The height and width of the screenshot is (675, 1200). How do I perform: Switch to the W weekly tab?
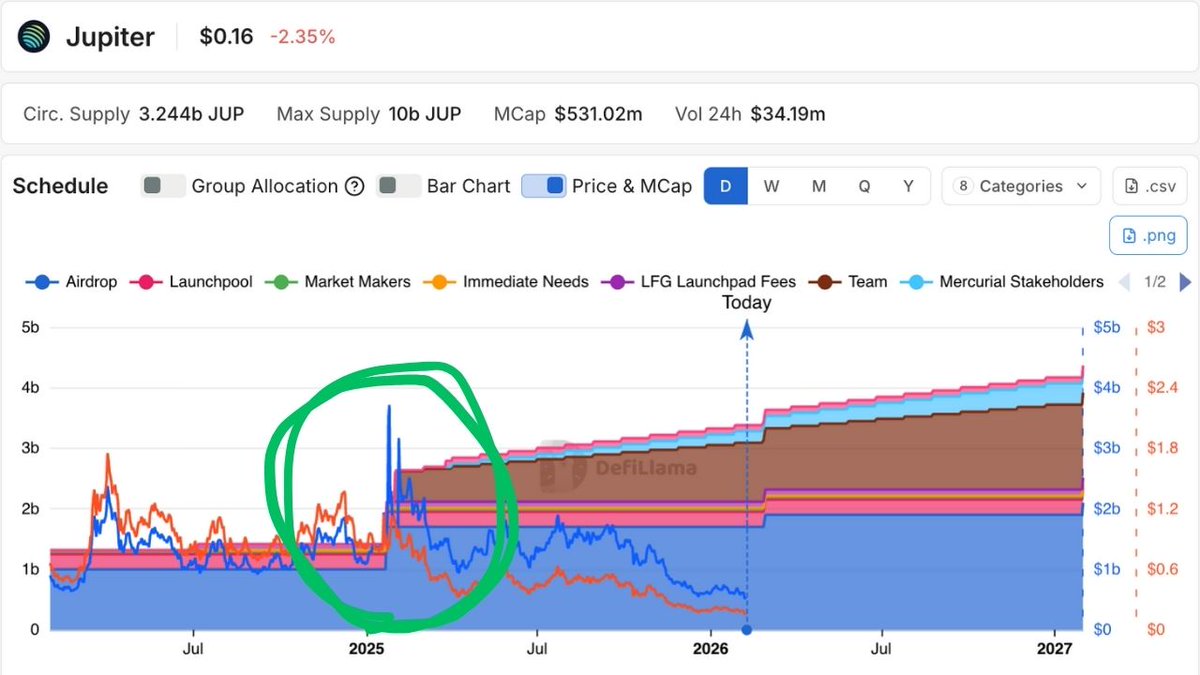[773, 186]
